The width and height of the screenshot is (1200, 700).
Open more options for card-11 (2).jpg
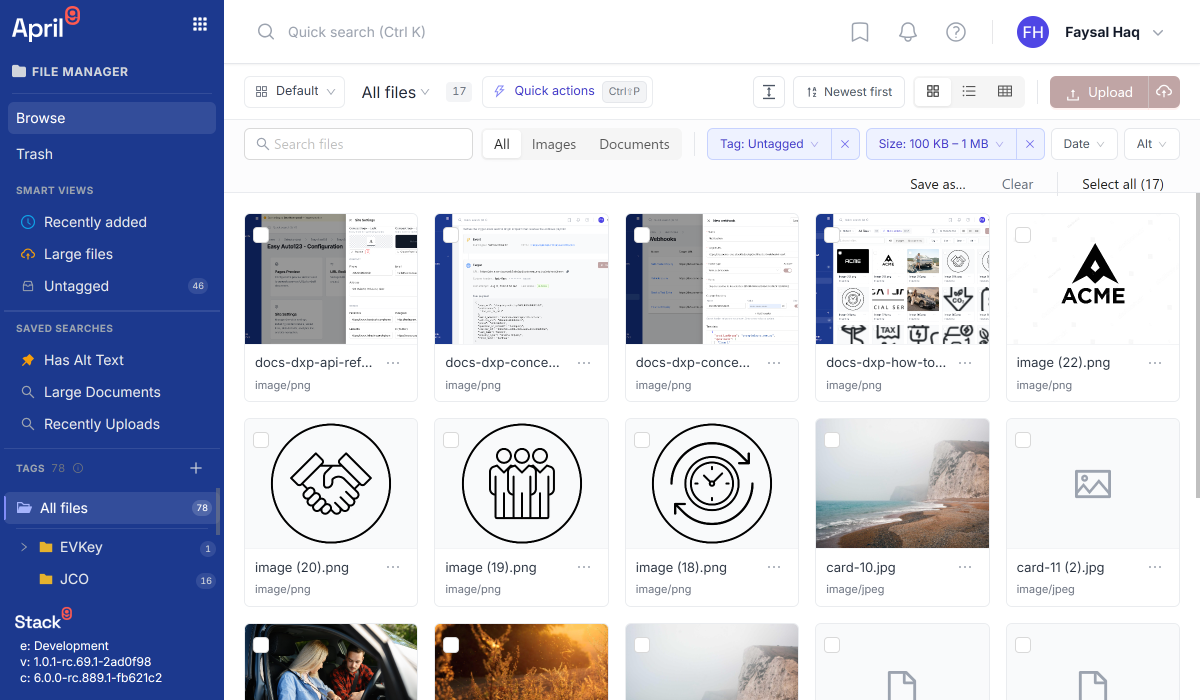tap(1156, 567)
